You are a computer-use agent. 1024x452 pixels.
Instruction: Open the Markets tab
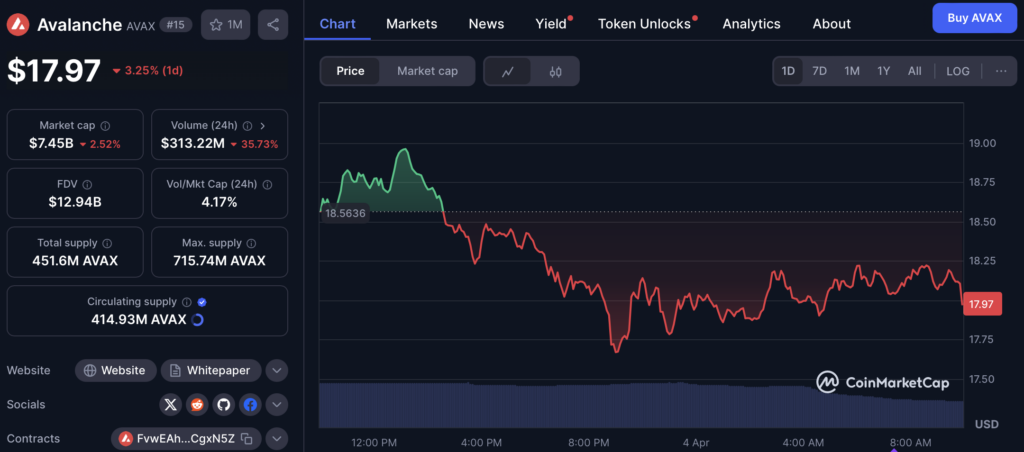(x=411, y=24)
